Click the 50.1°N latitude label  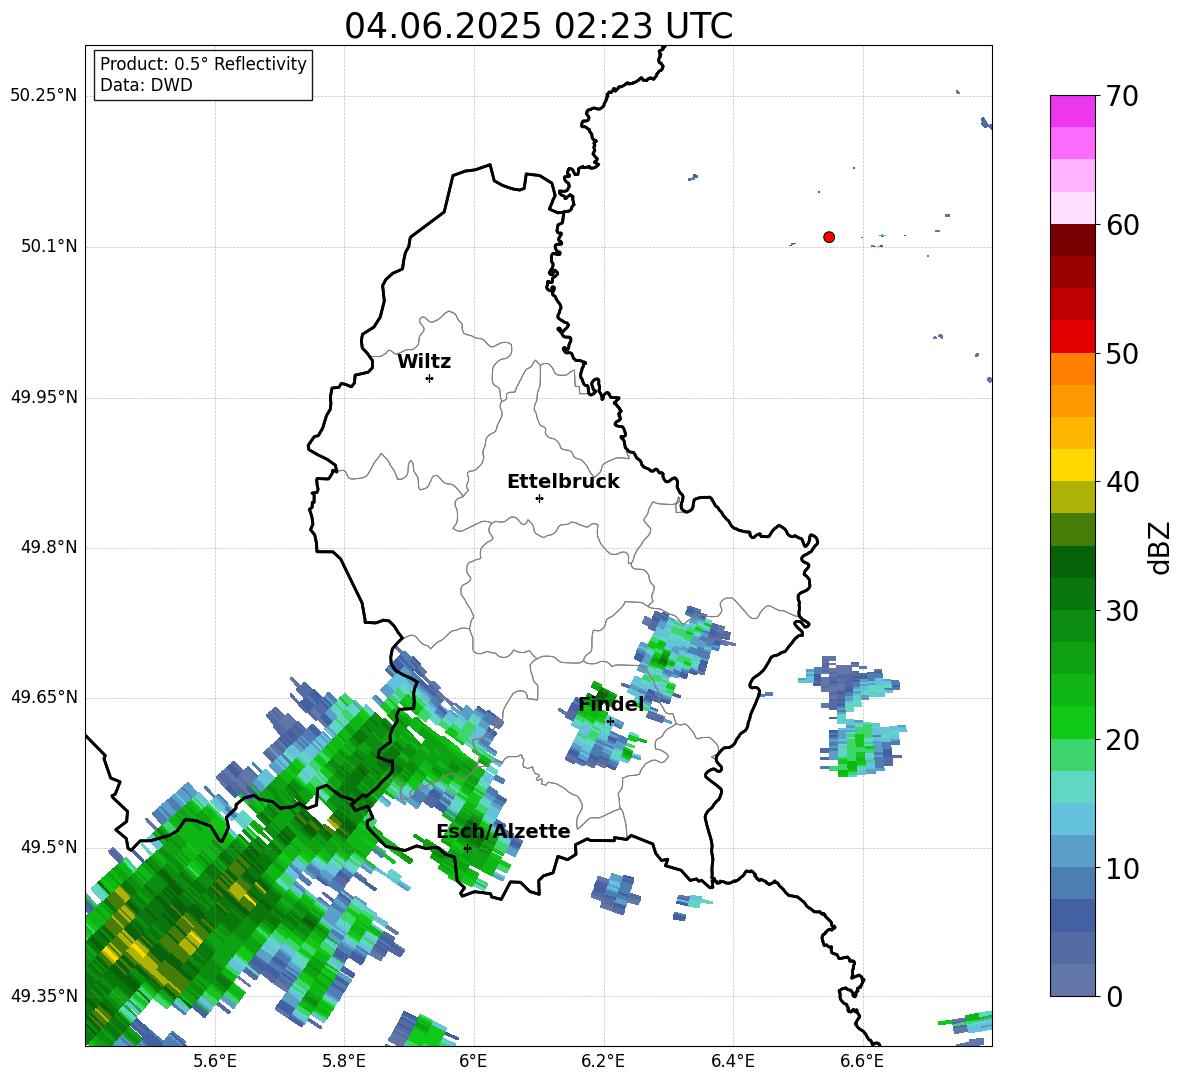pos(48,246)
